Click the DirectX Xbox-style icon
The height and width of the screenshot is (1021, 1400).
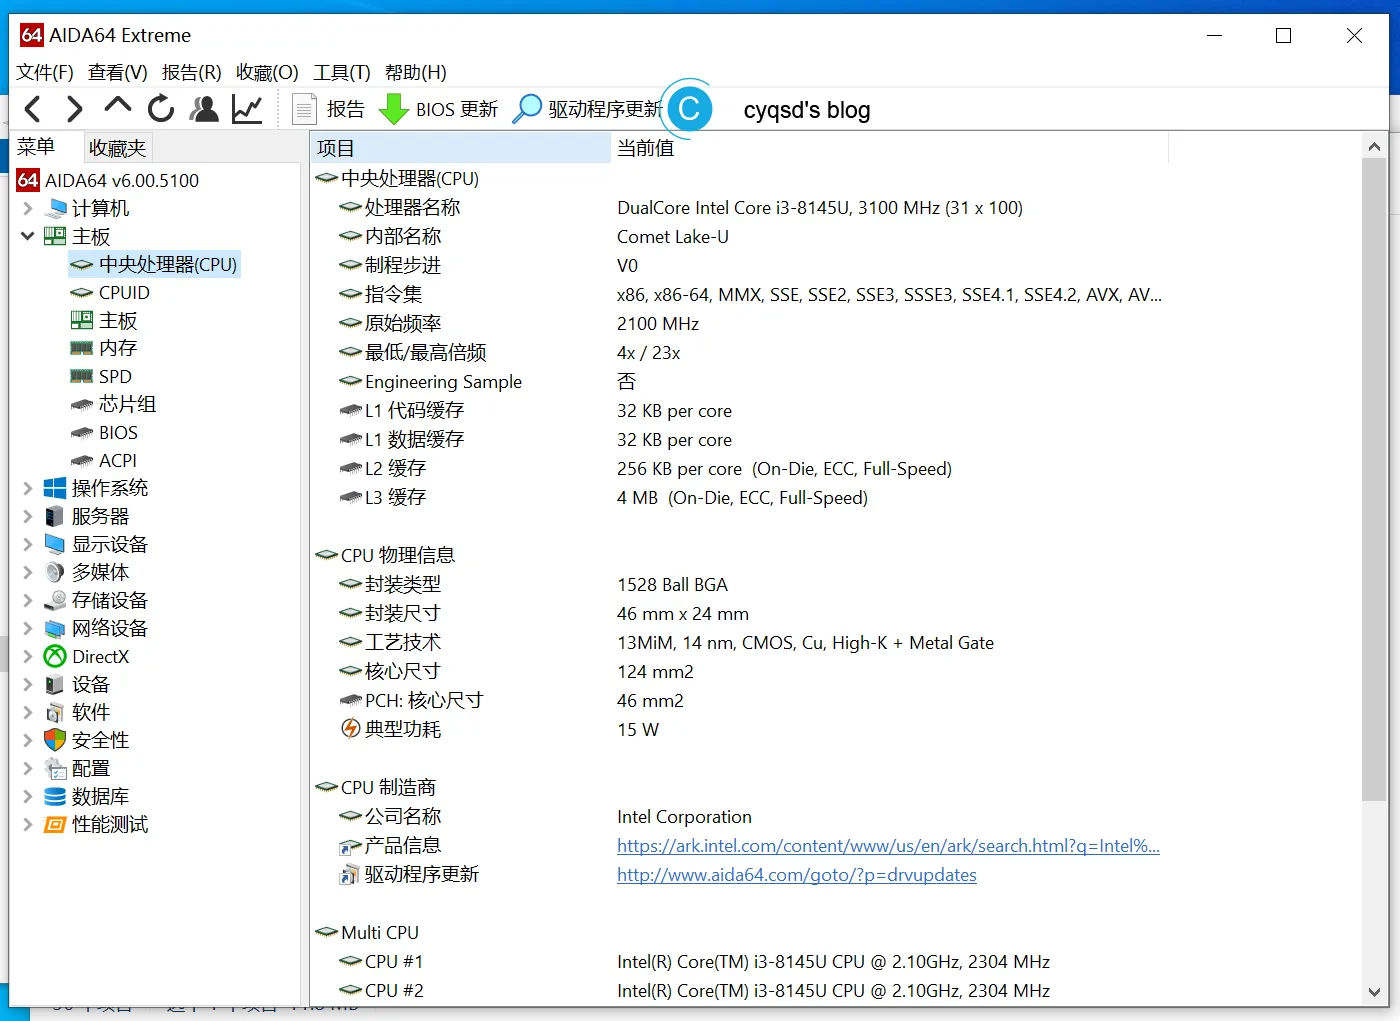tap(55, 656)
